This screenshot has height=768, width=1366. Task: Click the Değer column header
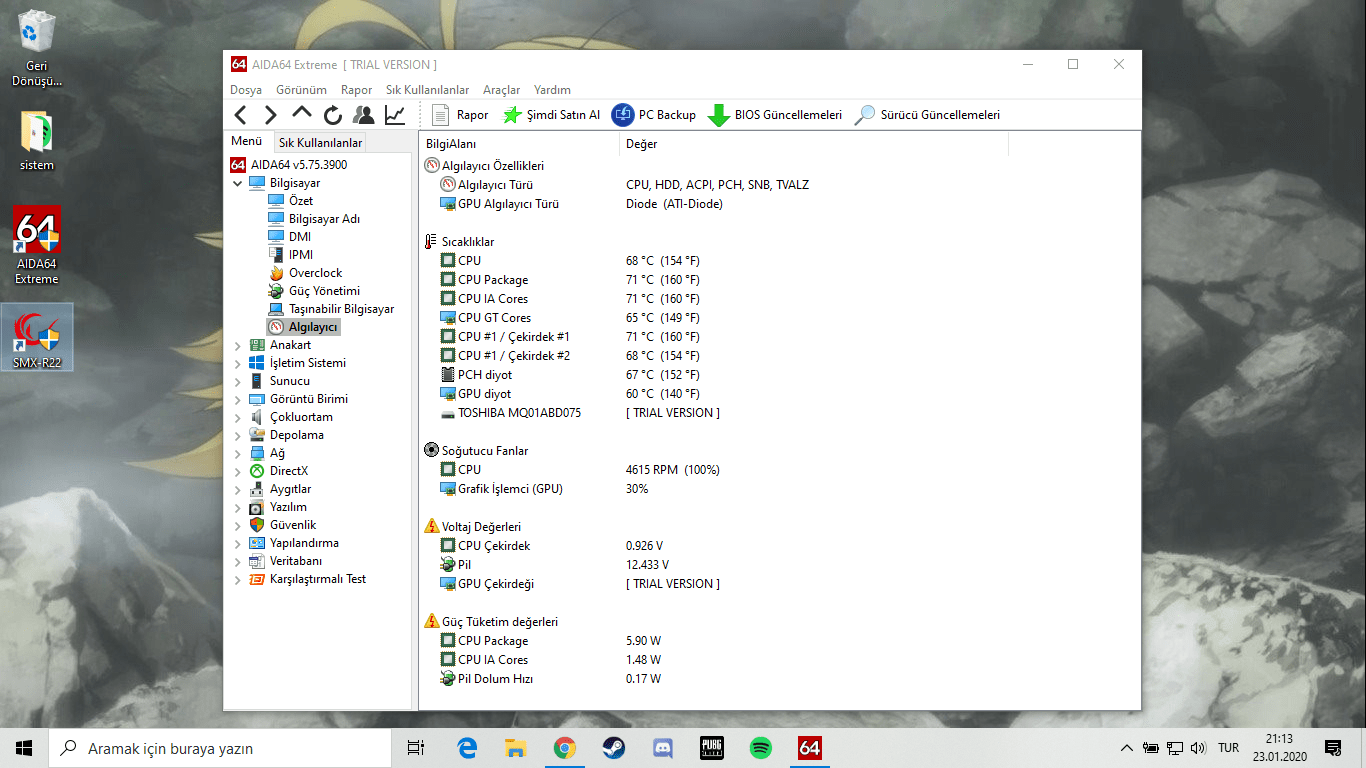(x=814, y=144)
